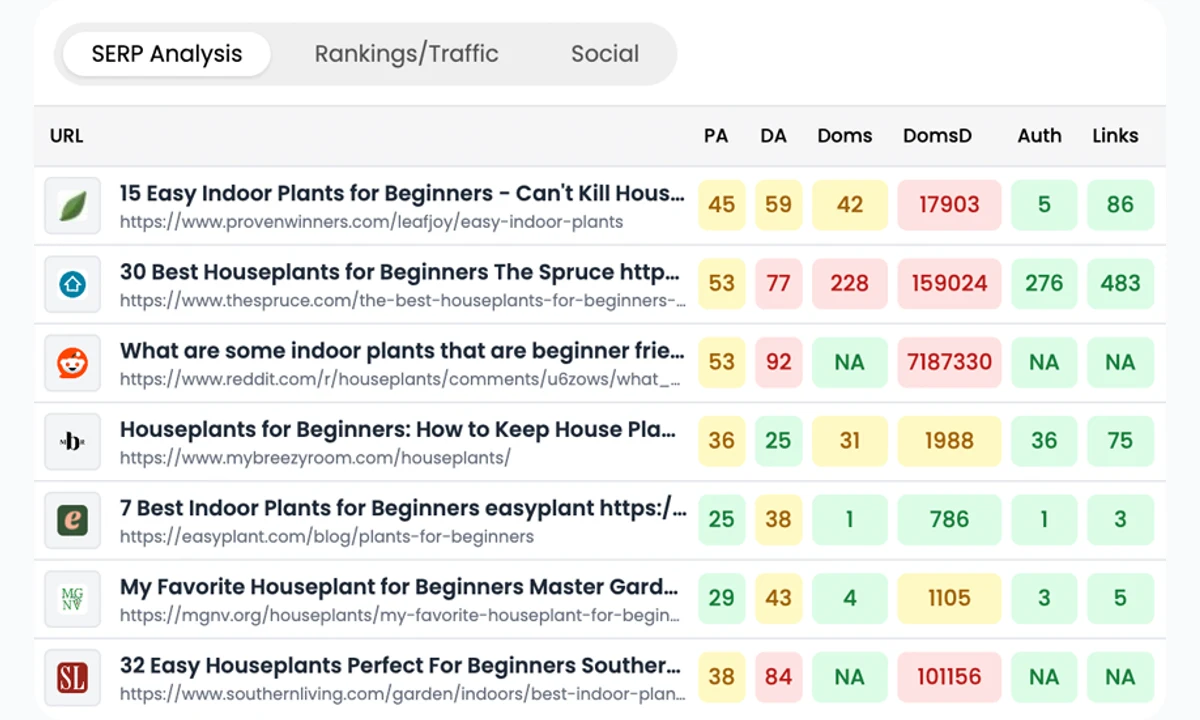Click Doms value 228
Viewport: 1200px width, 720px height.
pyautogui.click(x=849, y=284)
